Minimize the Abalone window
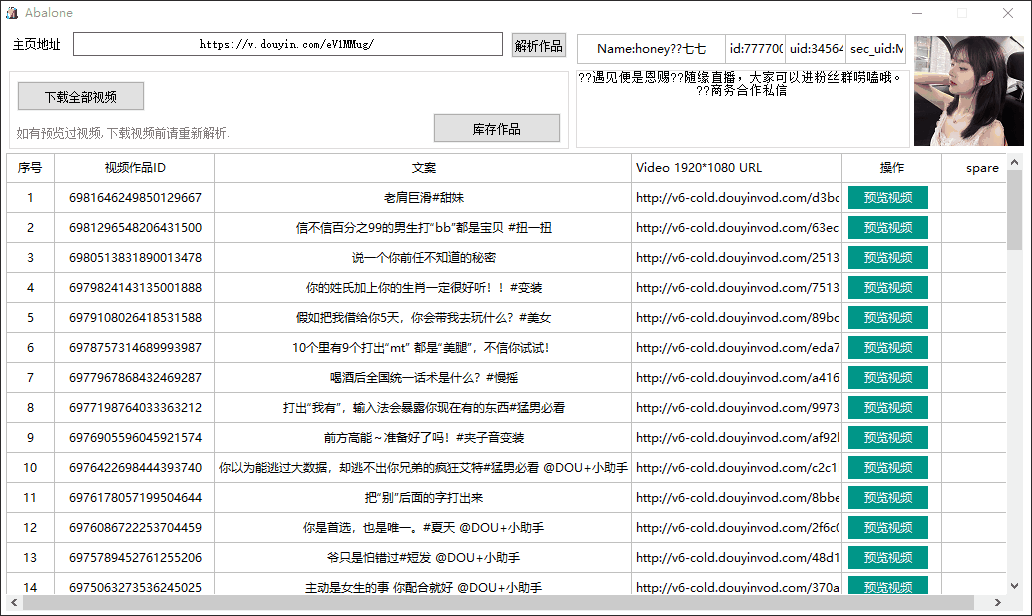 [x=917, y=13]
